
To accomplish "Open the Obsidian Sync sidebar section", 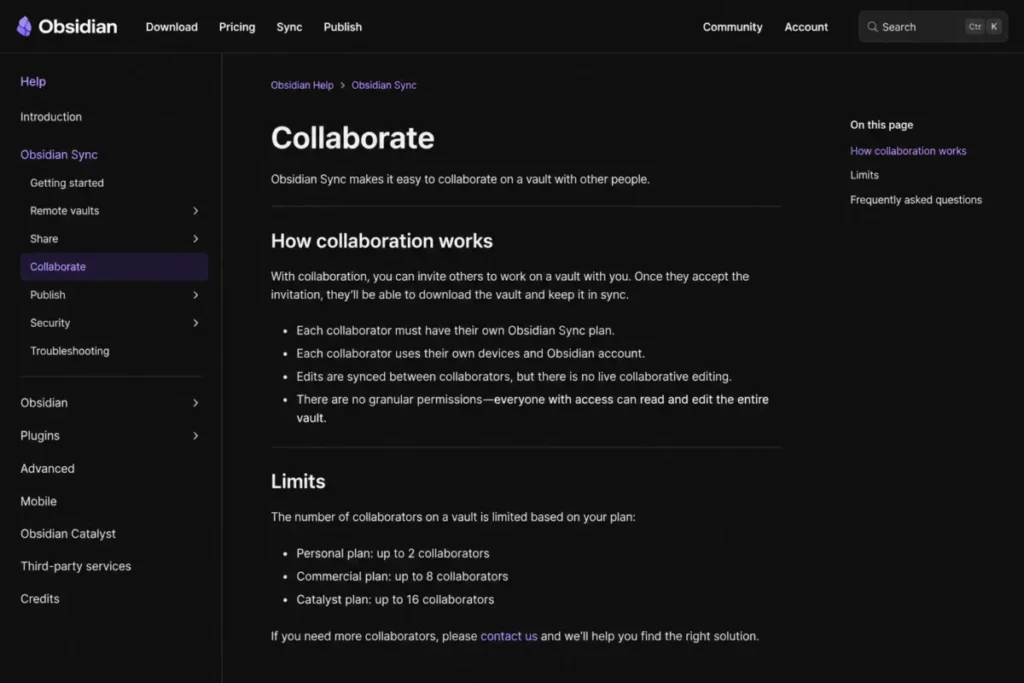I will coord(59,155).
